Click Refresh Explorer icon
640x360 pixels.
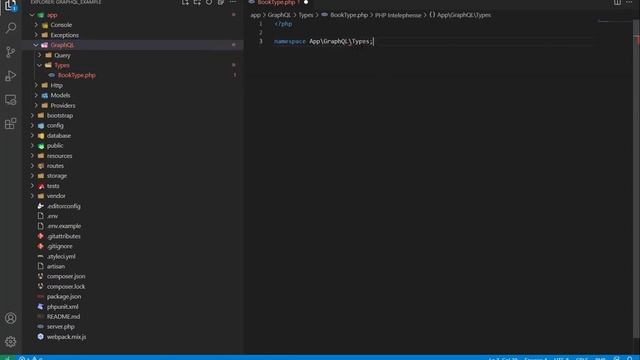[x=209, y=2]
